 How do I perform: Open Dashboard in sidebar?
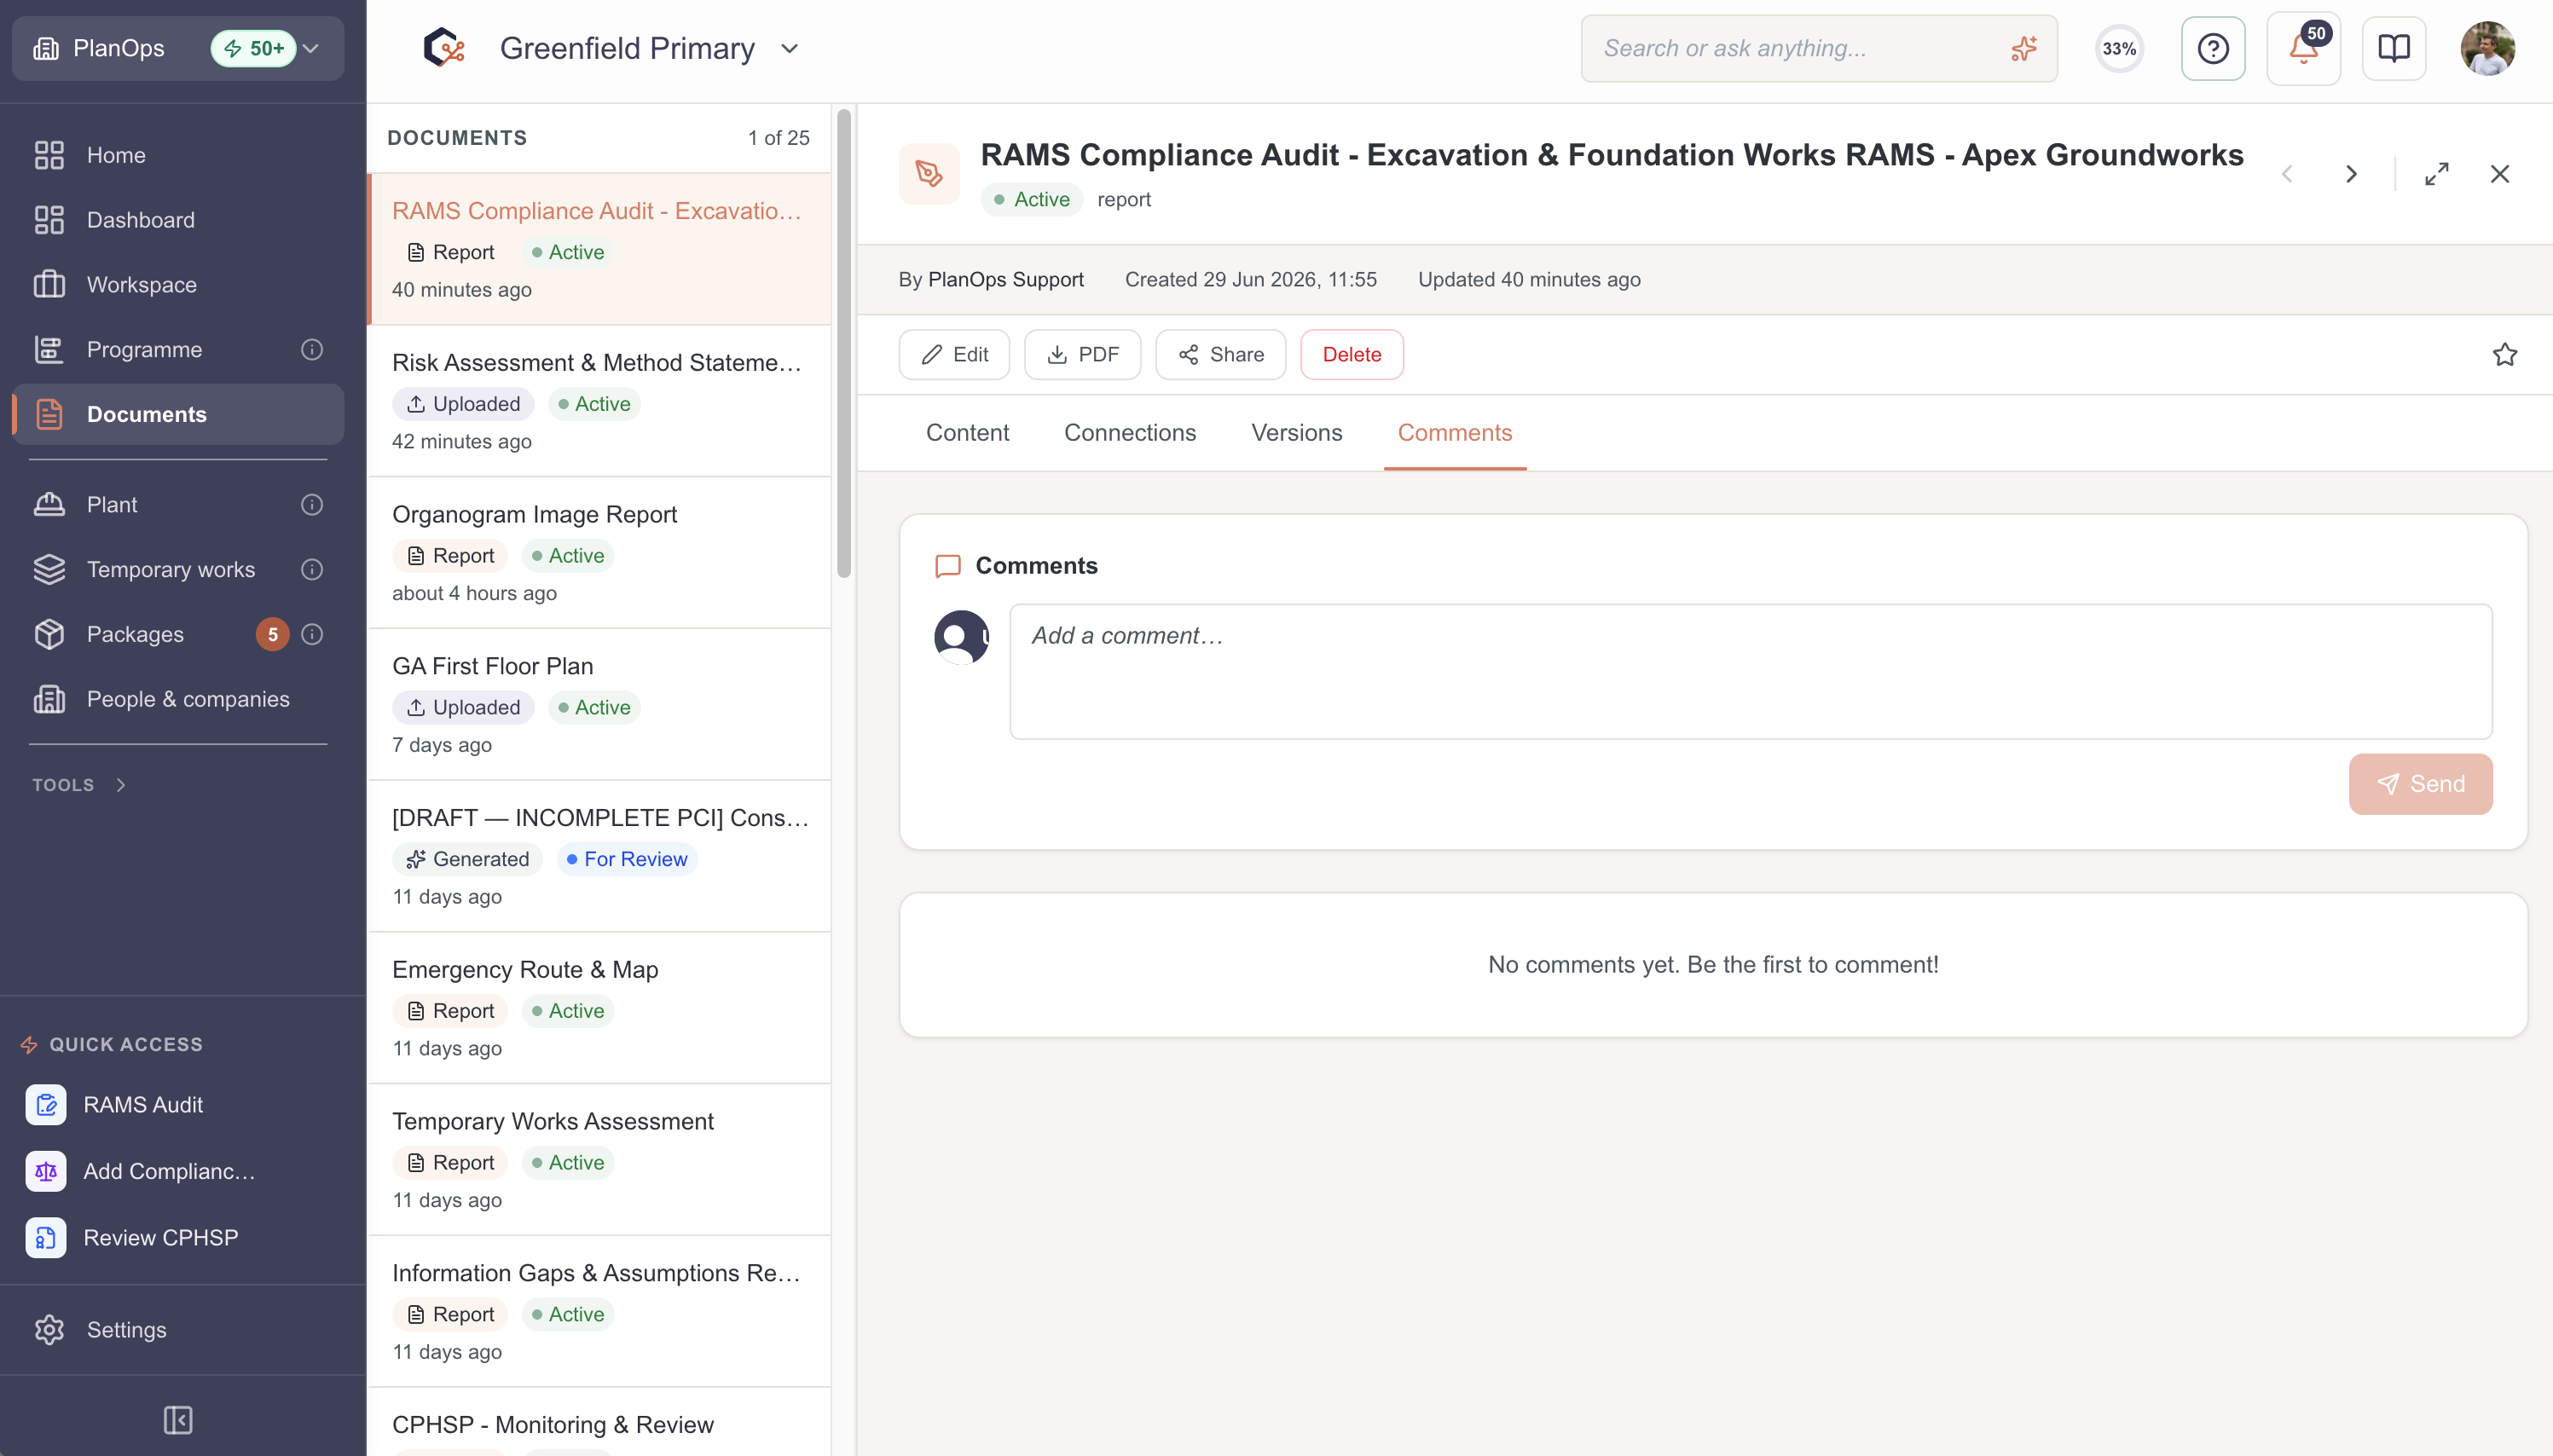point(178,220)
